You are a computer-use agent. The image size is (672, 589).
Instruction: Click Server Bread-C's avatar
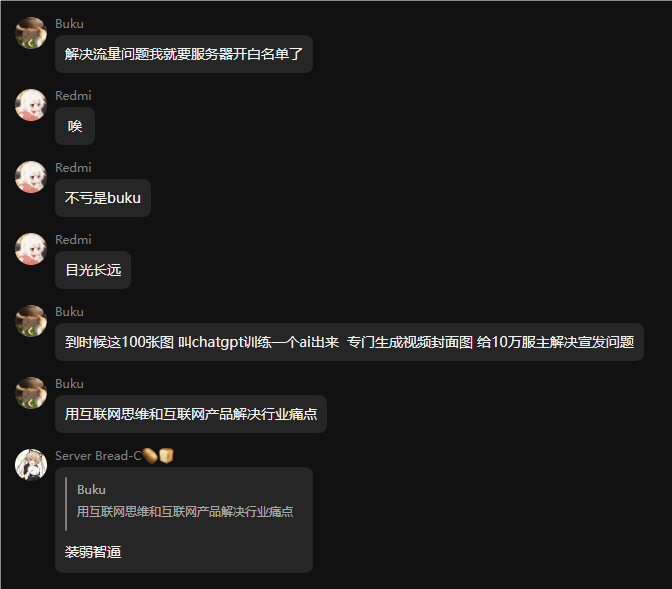[31, 465]
